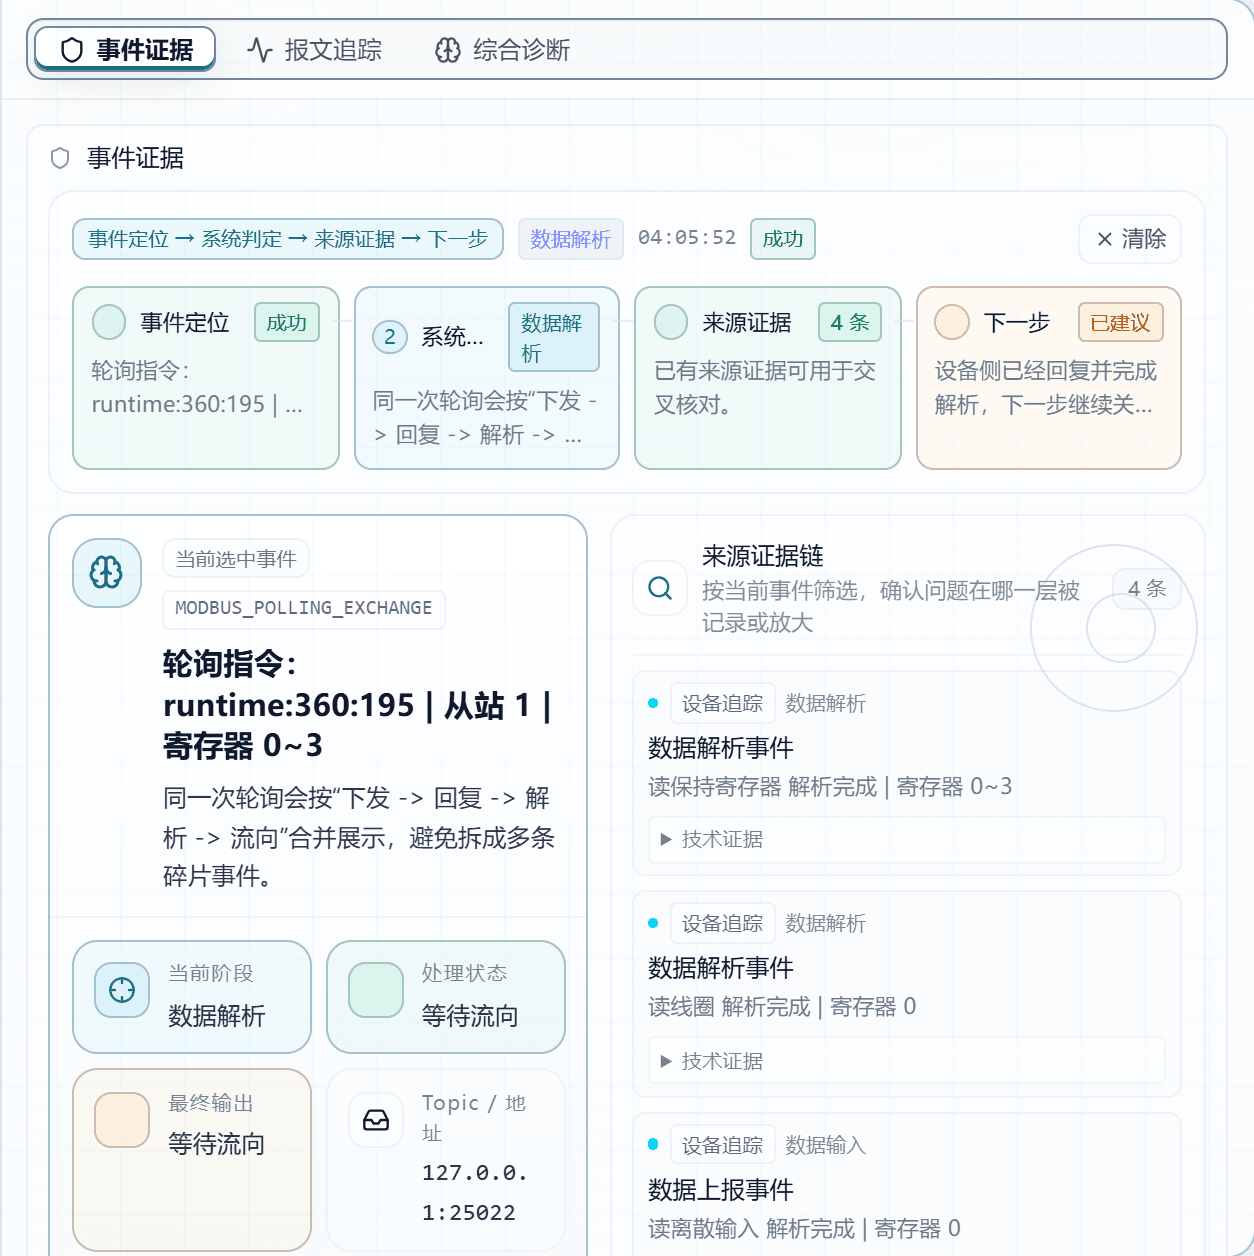Screen dimensions: 1254x1256
Task: Click the 读离散输入 解析完成 | 寄存器 0 description
Action: [804, 1228]
